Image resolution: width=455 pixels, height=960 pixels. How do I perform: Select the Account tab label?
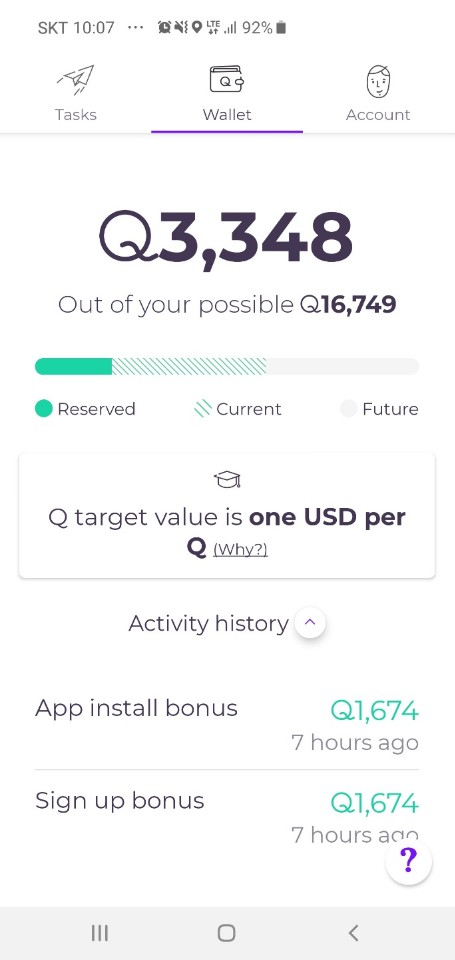(378, 114)
